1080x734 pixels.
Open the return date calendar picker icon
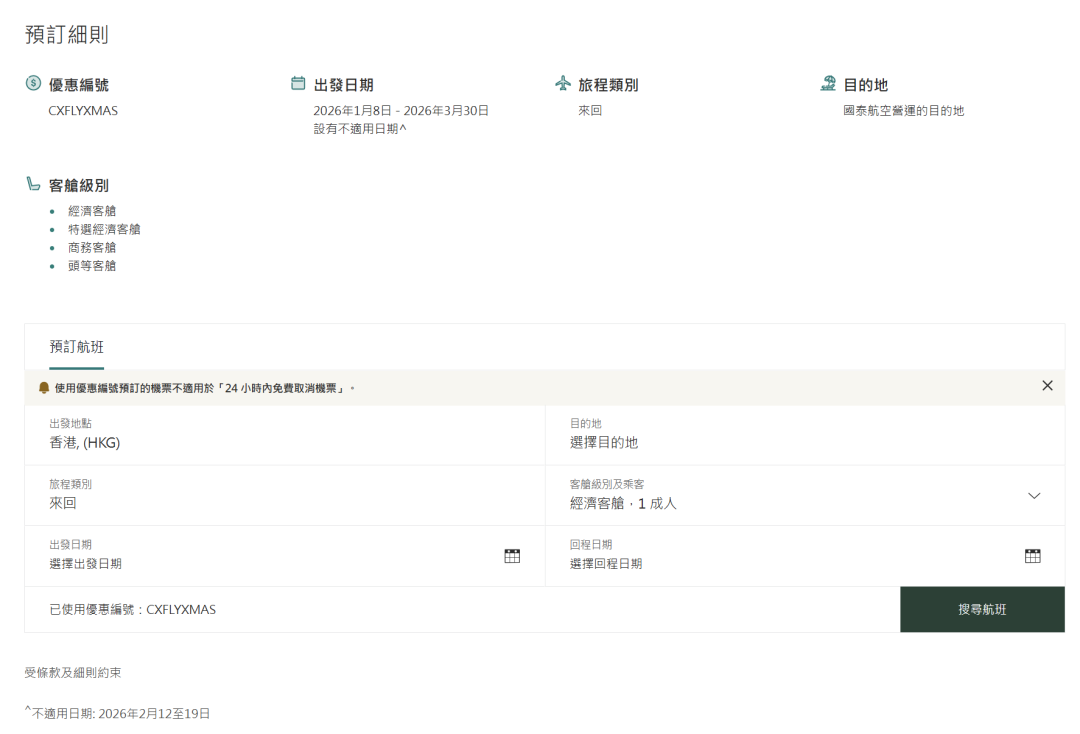(x=1033, y=556)
